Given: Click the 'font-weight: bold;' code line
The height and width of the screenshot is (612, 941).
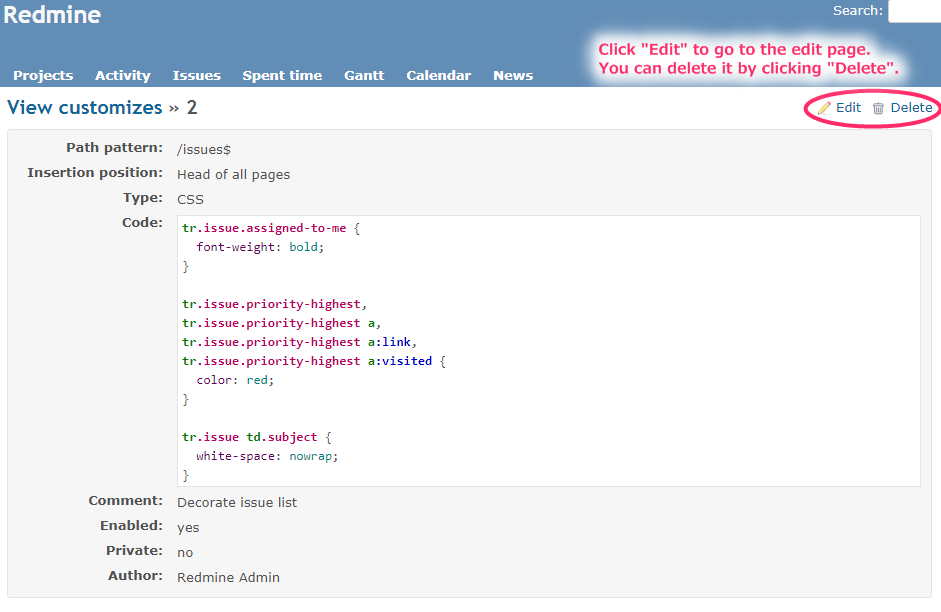Looking at the screenshot, I should tap(260, 247).
